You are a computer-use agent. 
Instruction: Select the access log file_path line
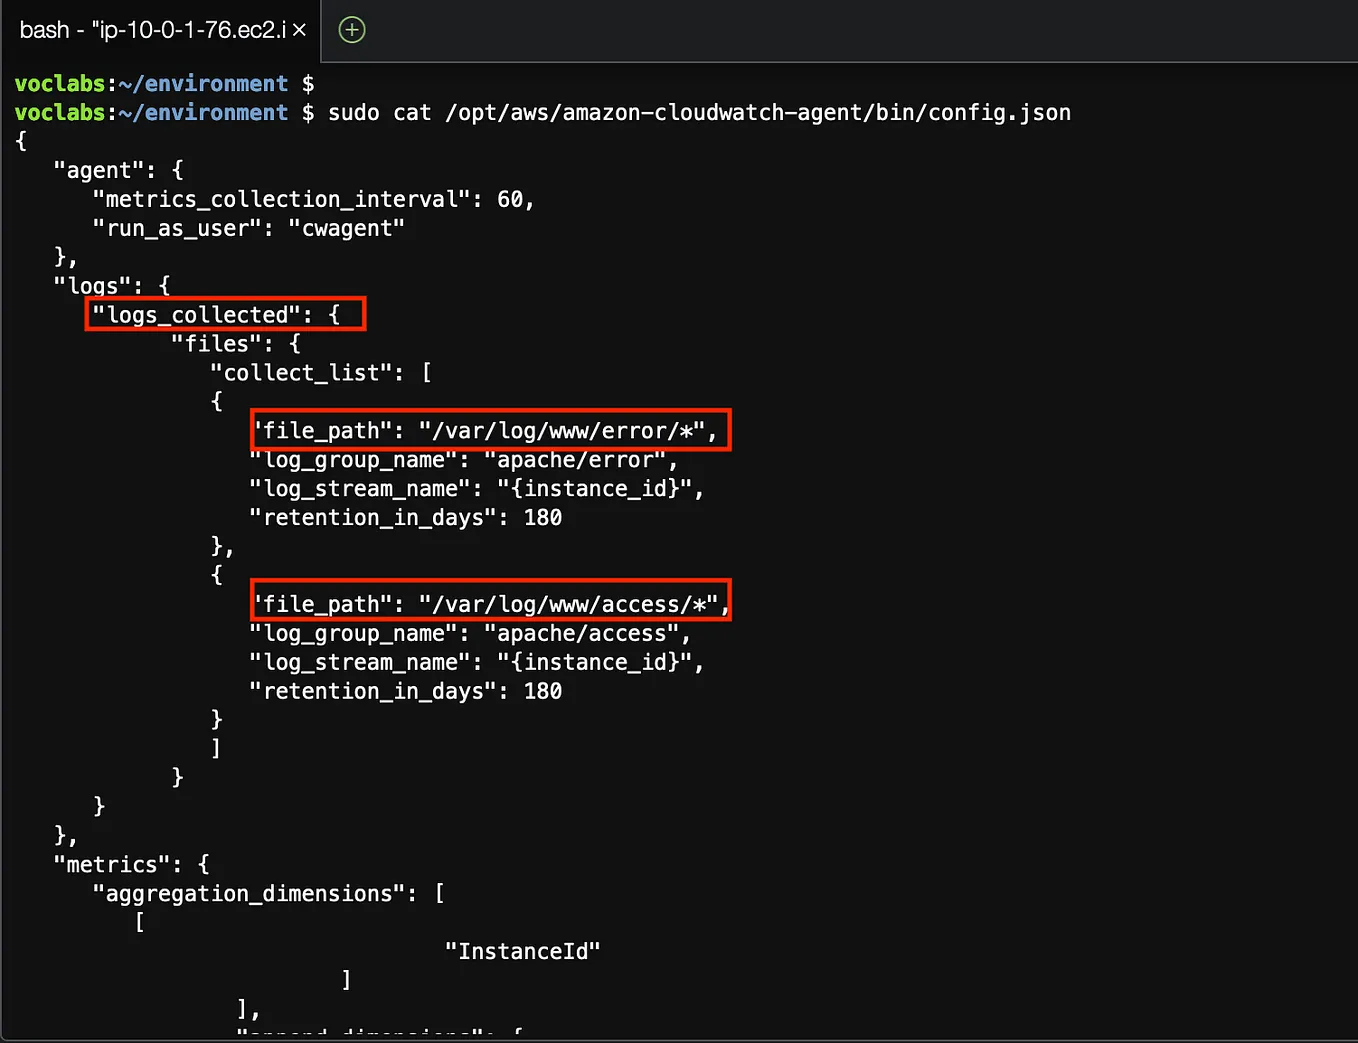[490, 603]
